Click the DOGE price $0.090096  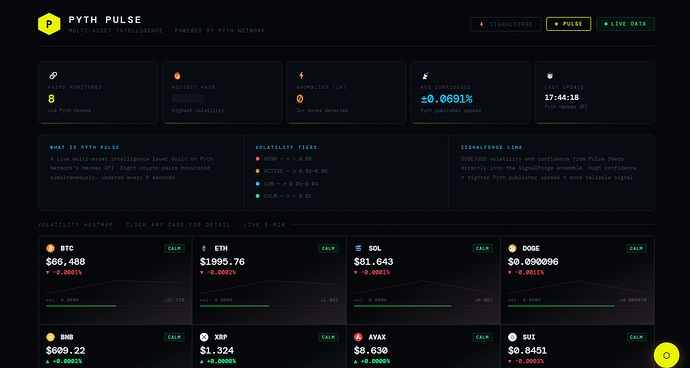(533, 262)
